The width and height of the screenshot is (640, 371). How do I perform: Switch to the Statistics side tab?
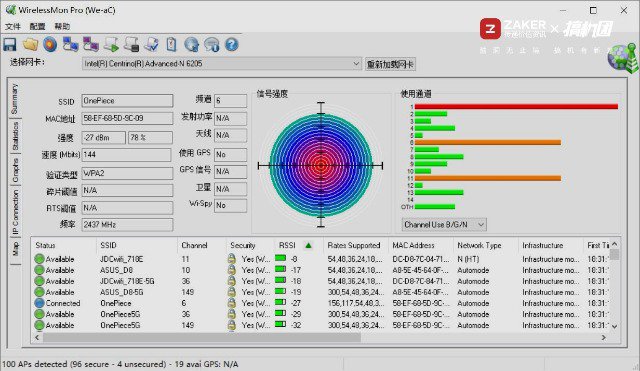15,136
